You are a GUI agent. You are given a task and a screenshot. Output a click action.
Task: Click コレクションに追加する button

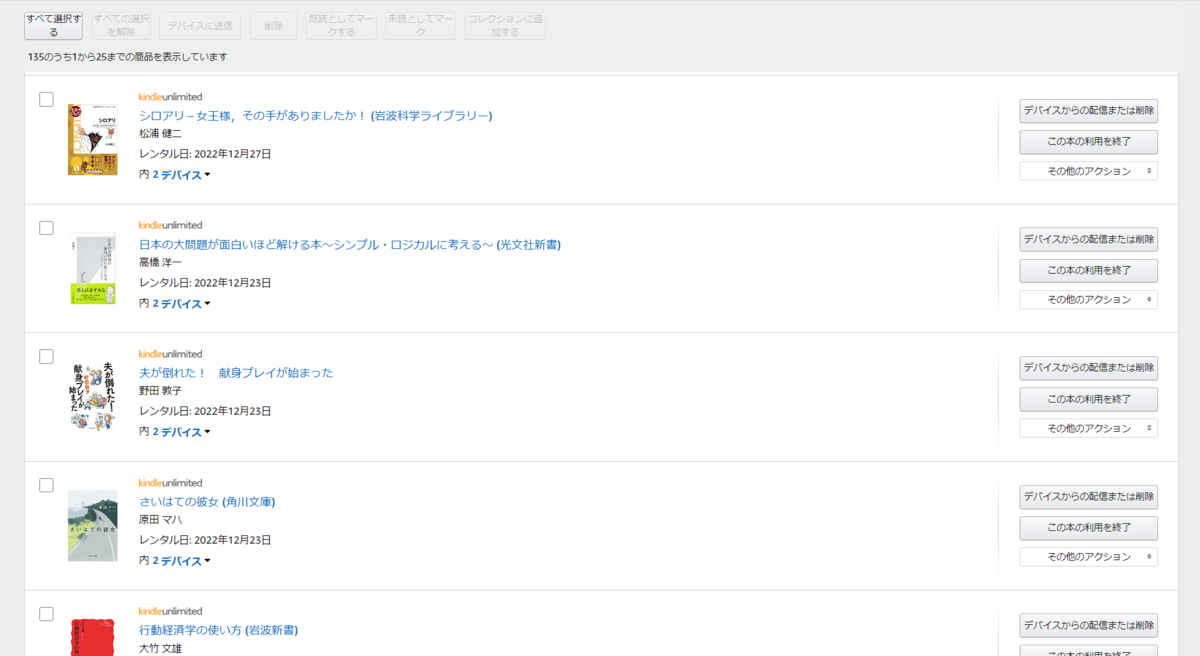coord(505,26)
